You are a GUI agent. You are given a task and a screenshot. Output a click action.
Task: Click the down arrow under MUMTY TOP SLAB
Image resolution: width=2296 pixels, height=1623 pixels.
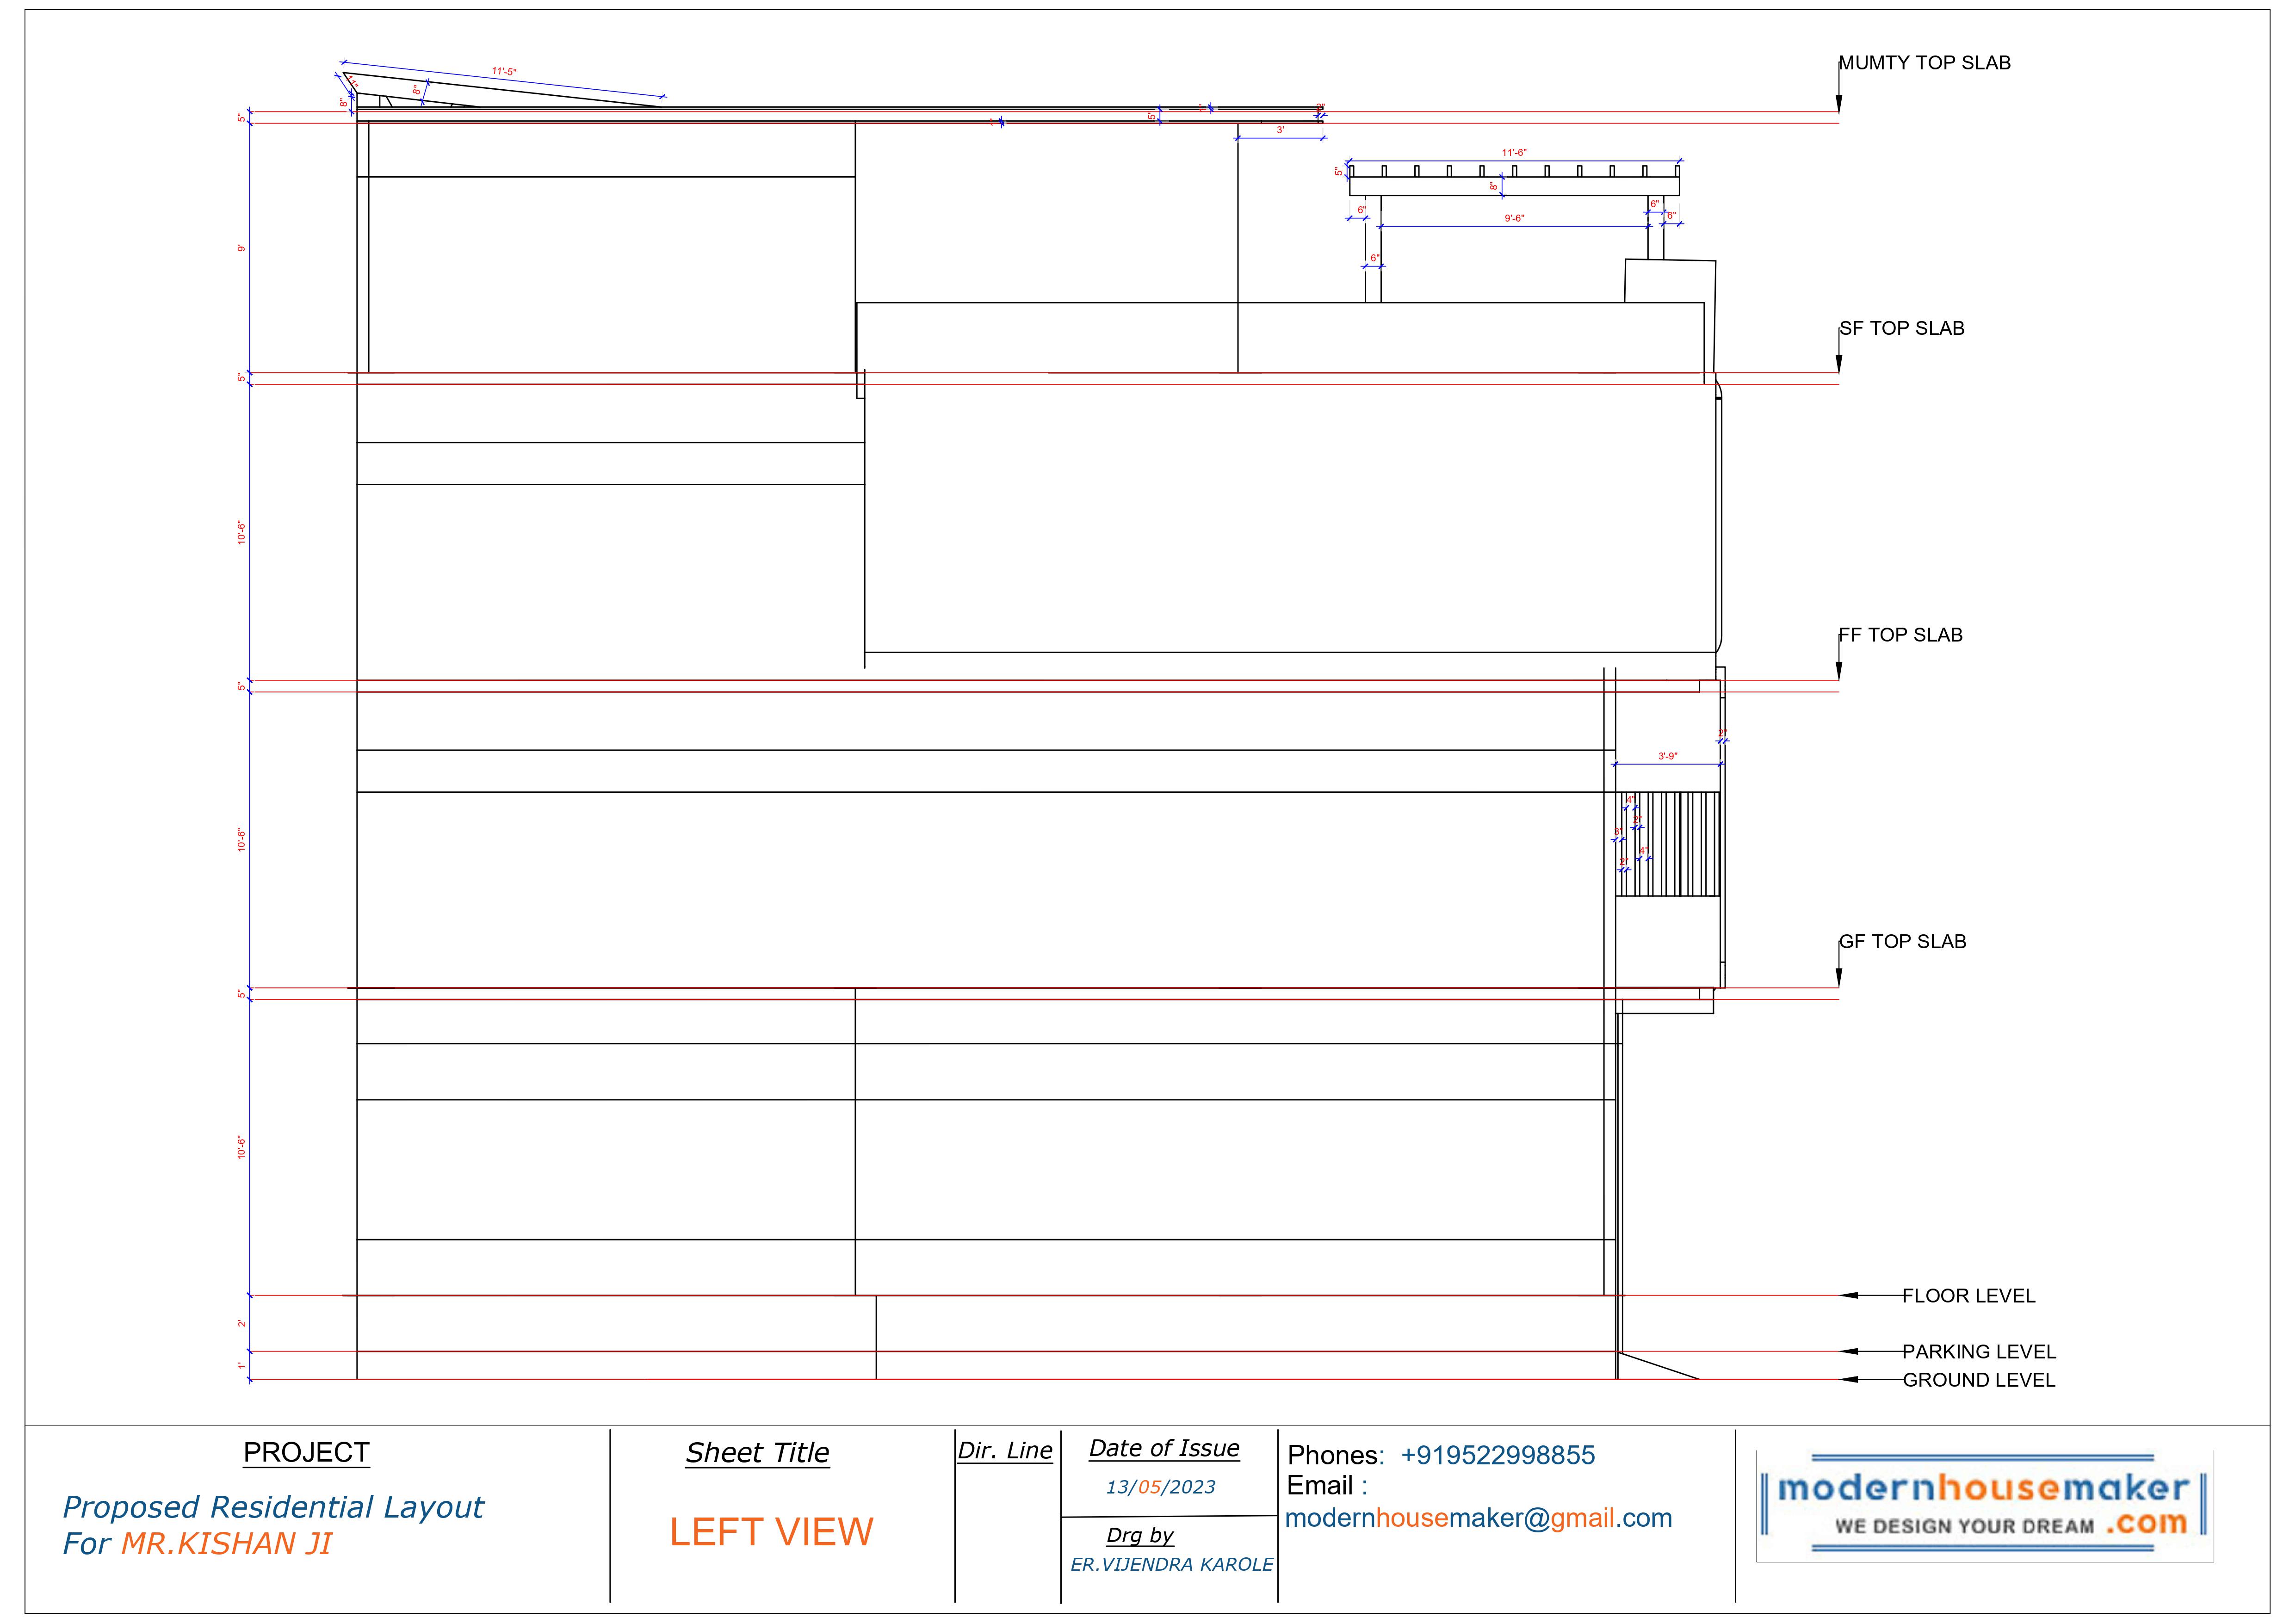[x=1838, y=103]
